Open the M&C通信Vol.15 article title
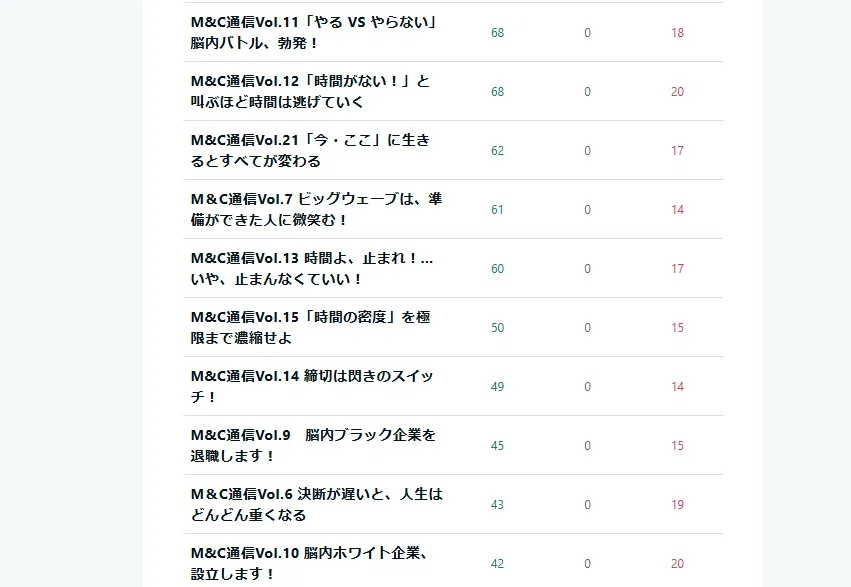This screenshot has width=851, height=587. tap(311, 328)
